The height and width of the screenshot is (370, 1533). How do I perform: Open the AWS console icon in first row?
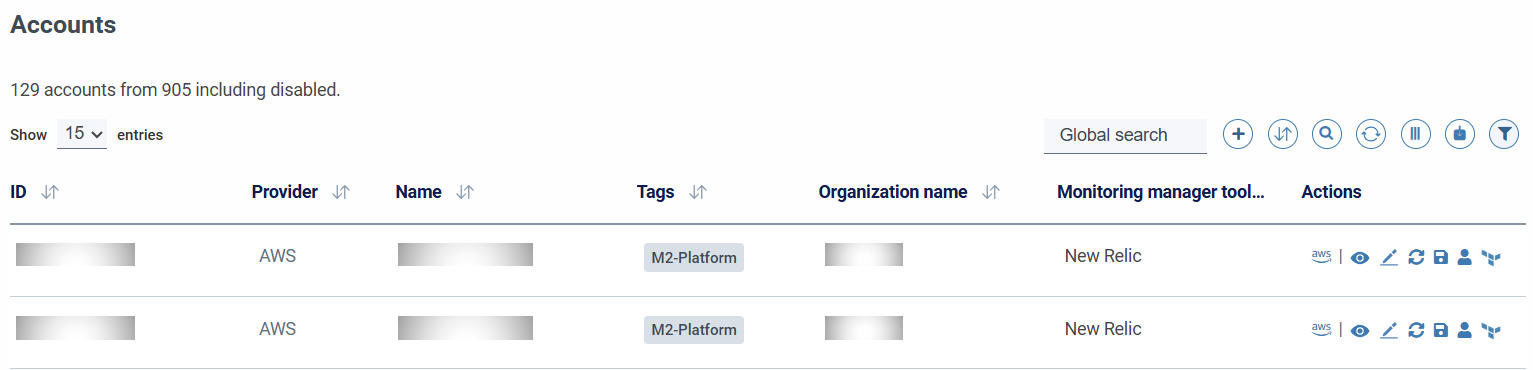1321,257
